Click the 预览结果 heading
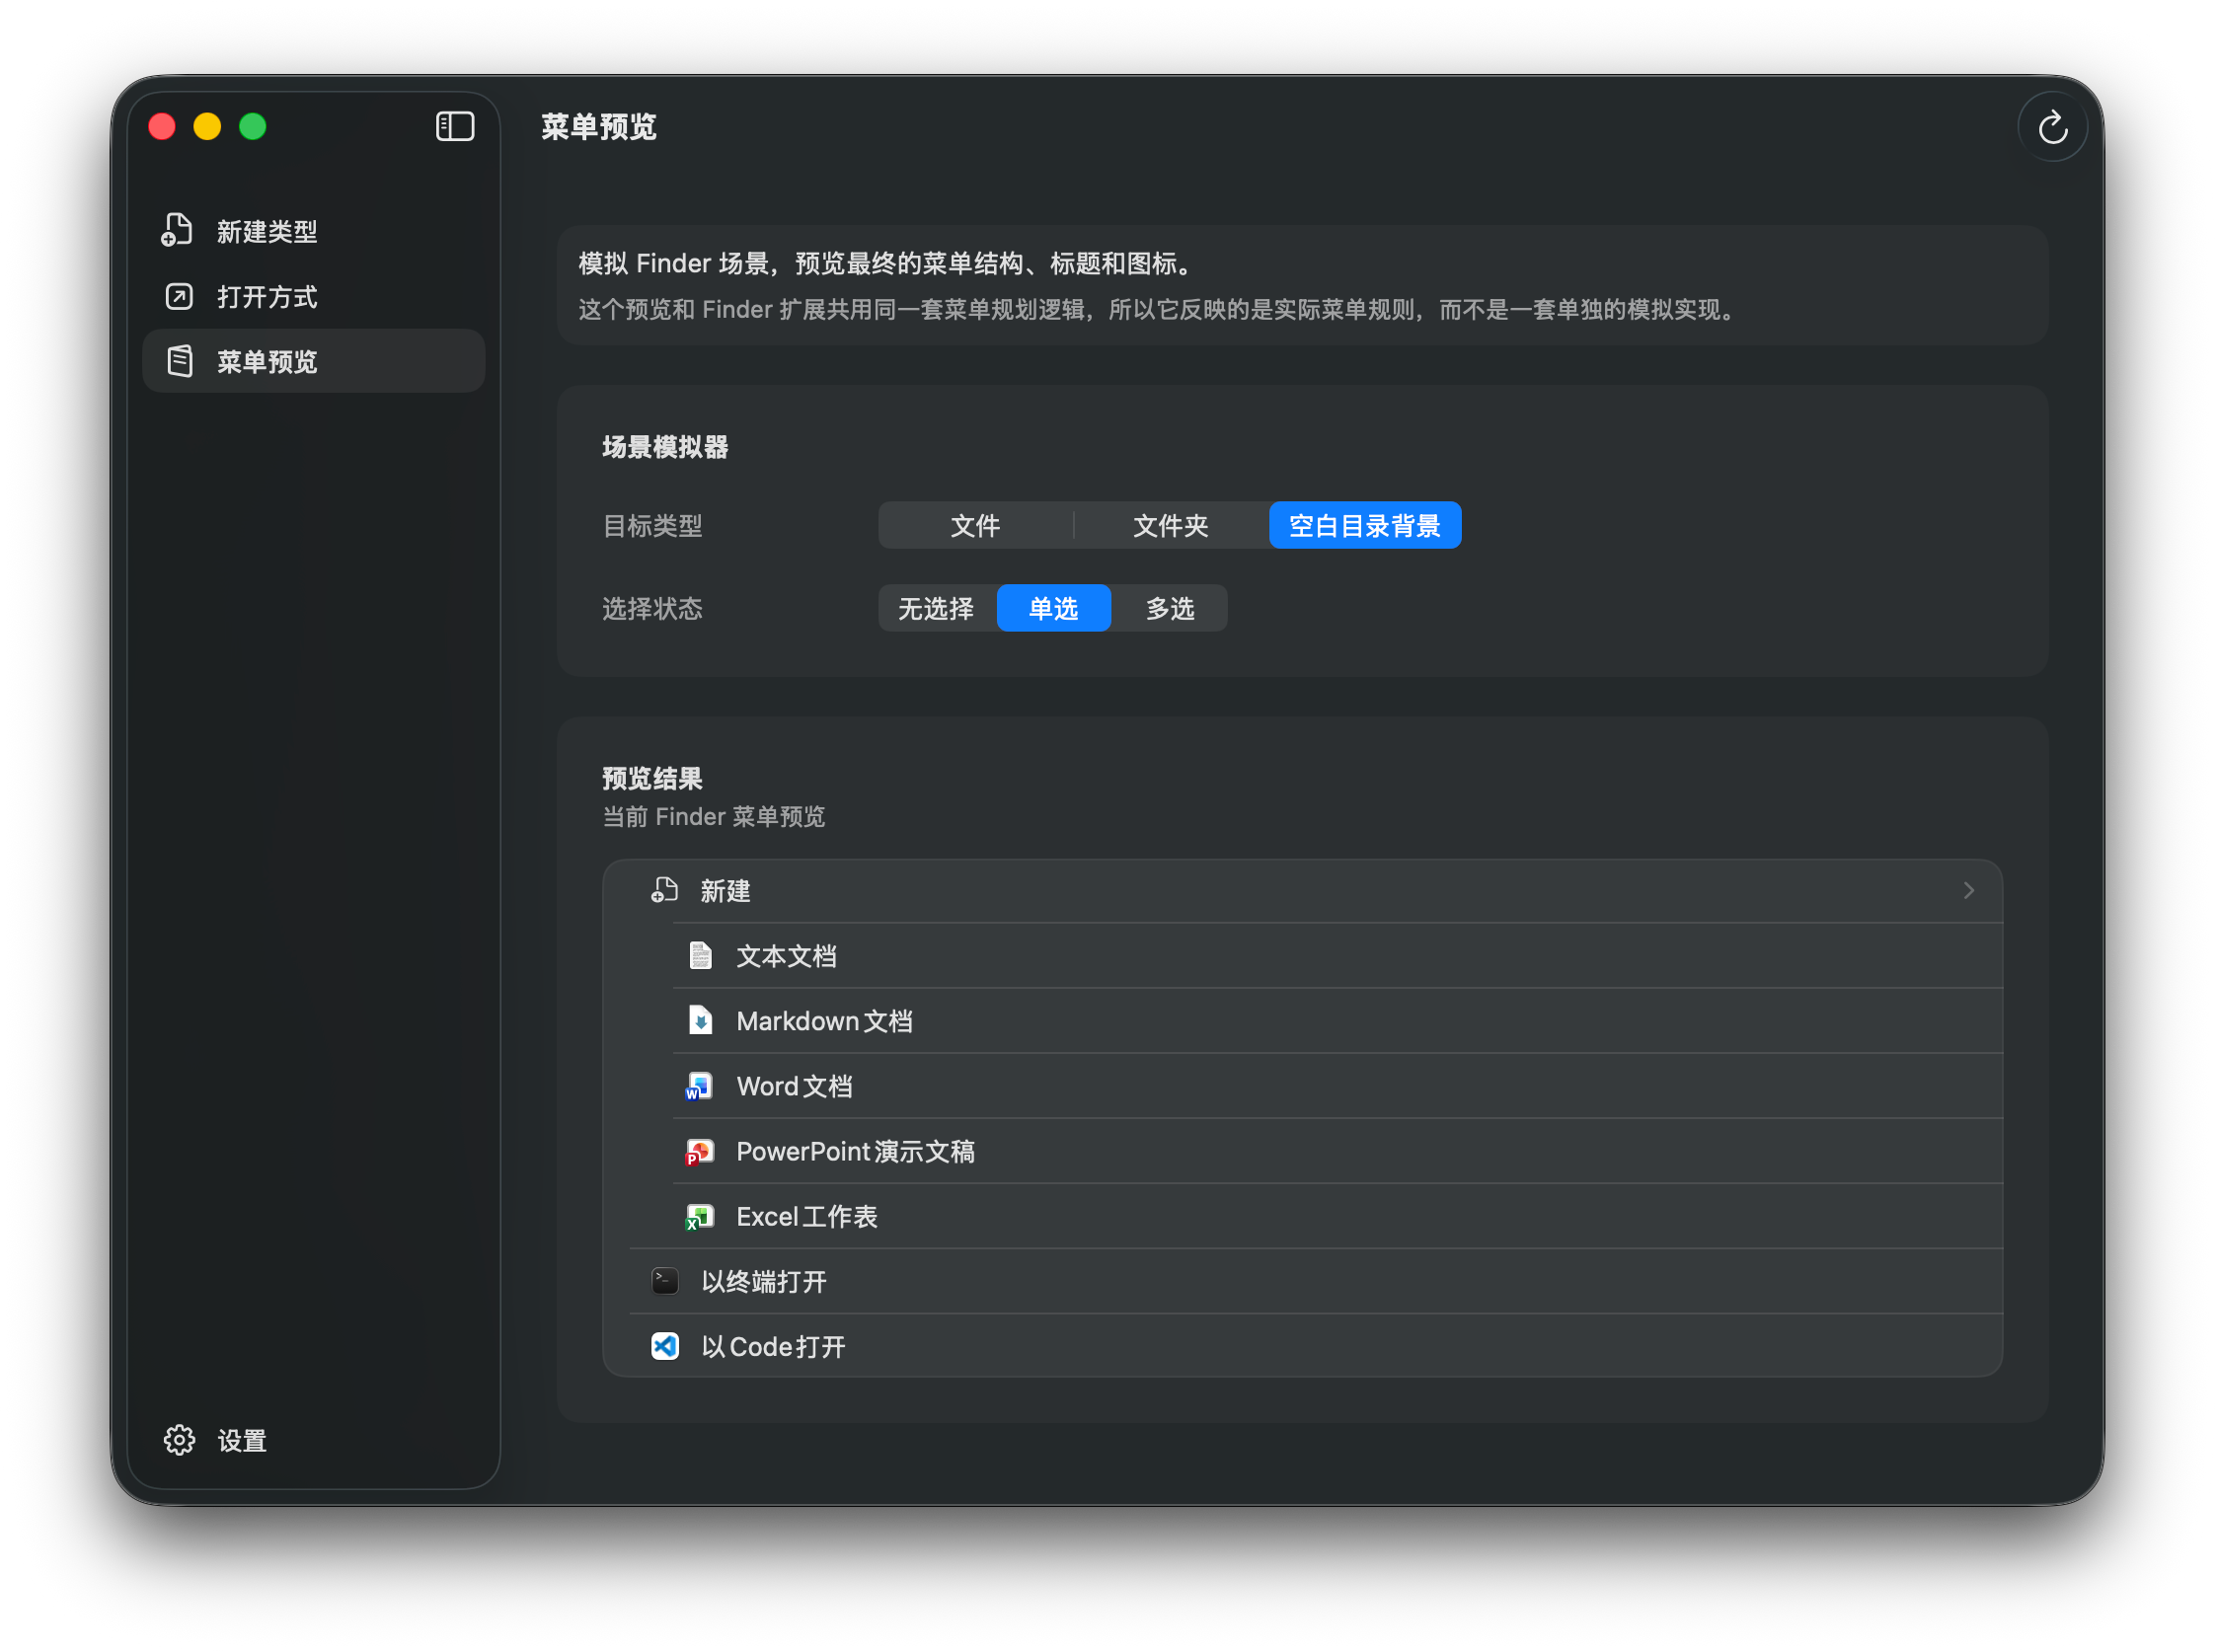Image resolution: width=2215 pixels, height=1652 pixels. coord(652,779)
